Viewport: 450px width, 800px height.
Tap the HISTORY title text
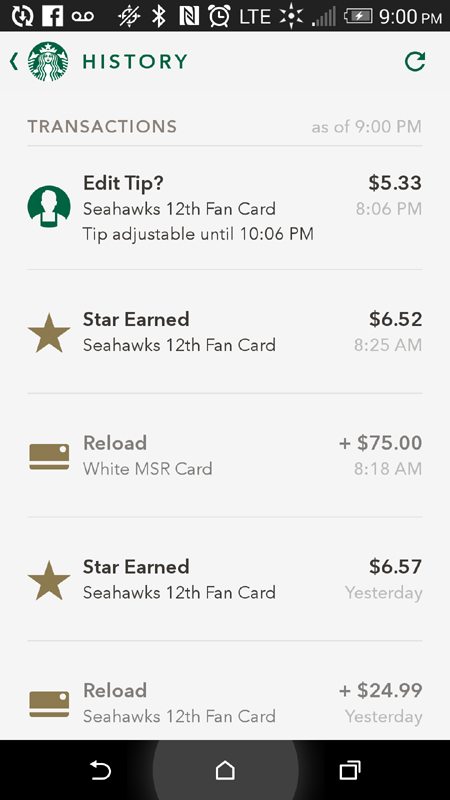(x=135, y=62)
